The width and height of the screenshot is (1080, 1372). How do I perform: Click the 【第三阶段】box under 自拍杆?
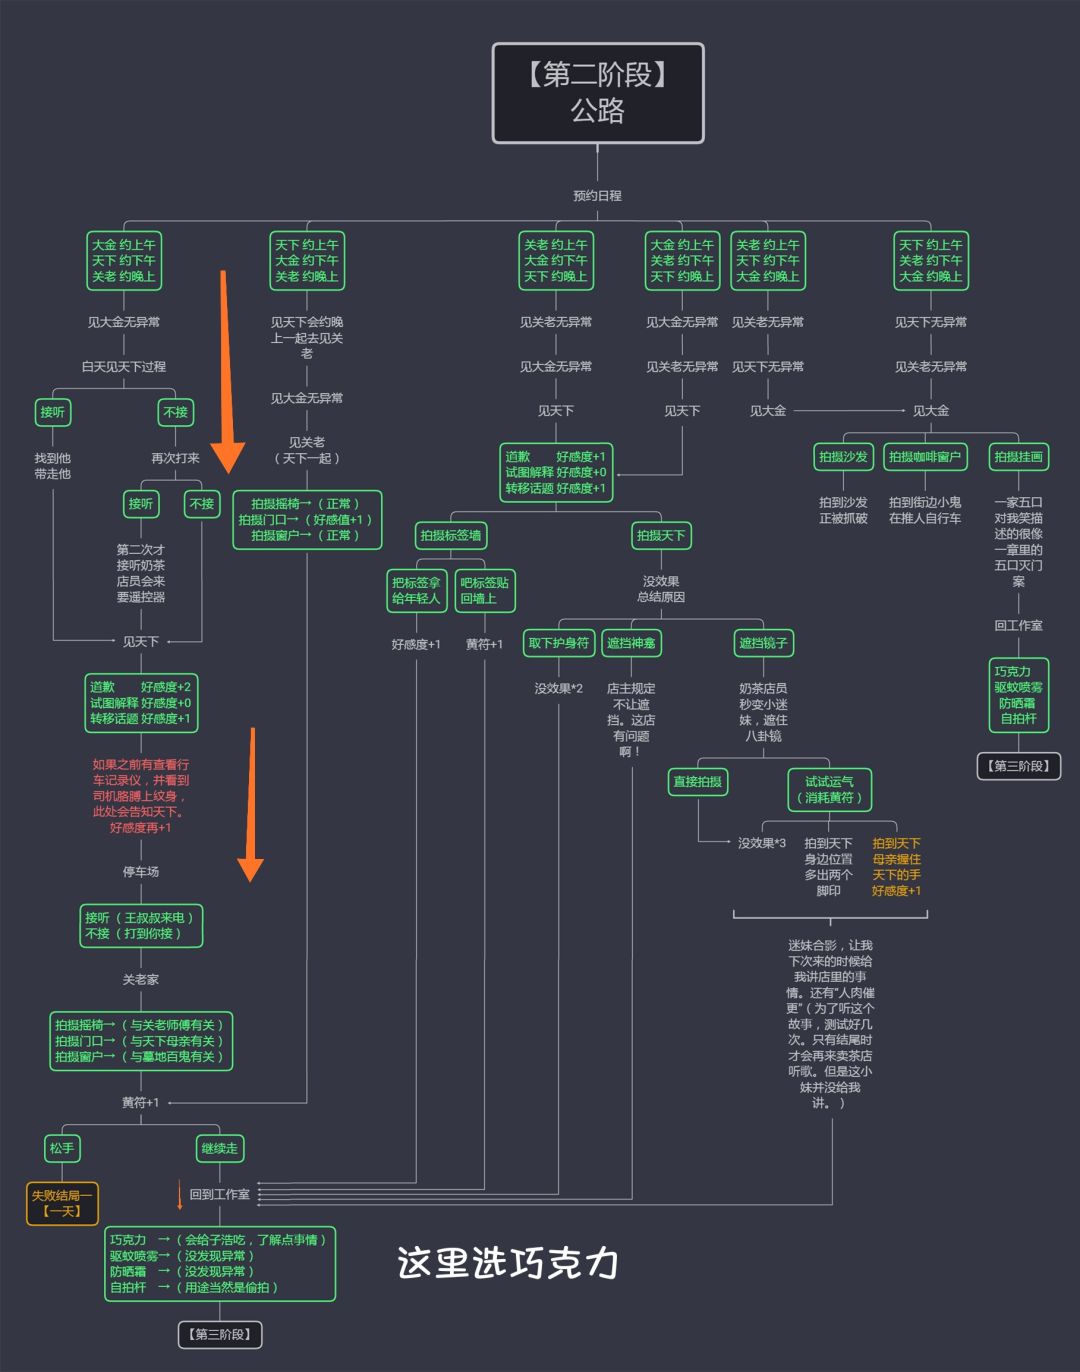(1019, 766)
